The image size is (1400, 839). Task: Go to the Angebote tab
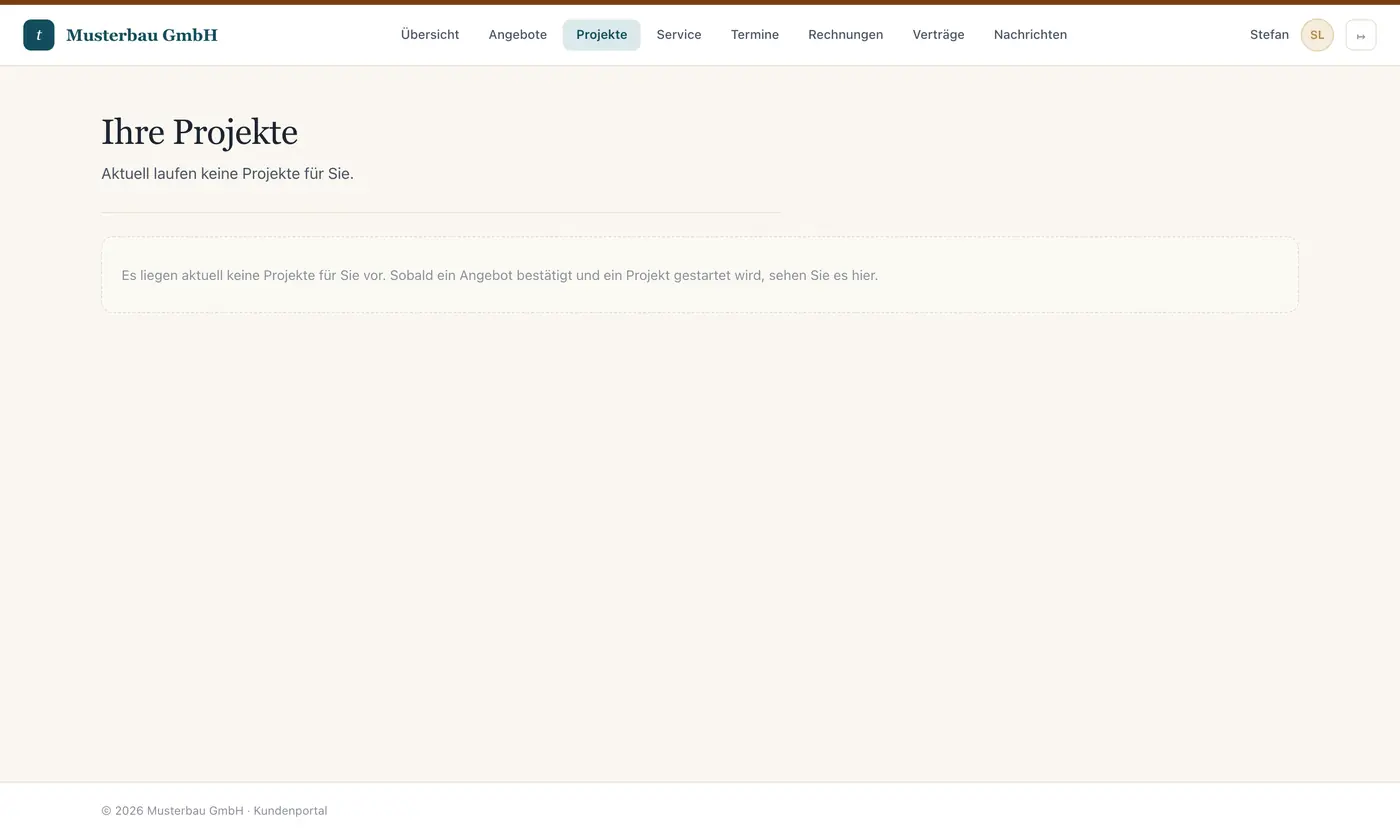[518, 35]
